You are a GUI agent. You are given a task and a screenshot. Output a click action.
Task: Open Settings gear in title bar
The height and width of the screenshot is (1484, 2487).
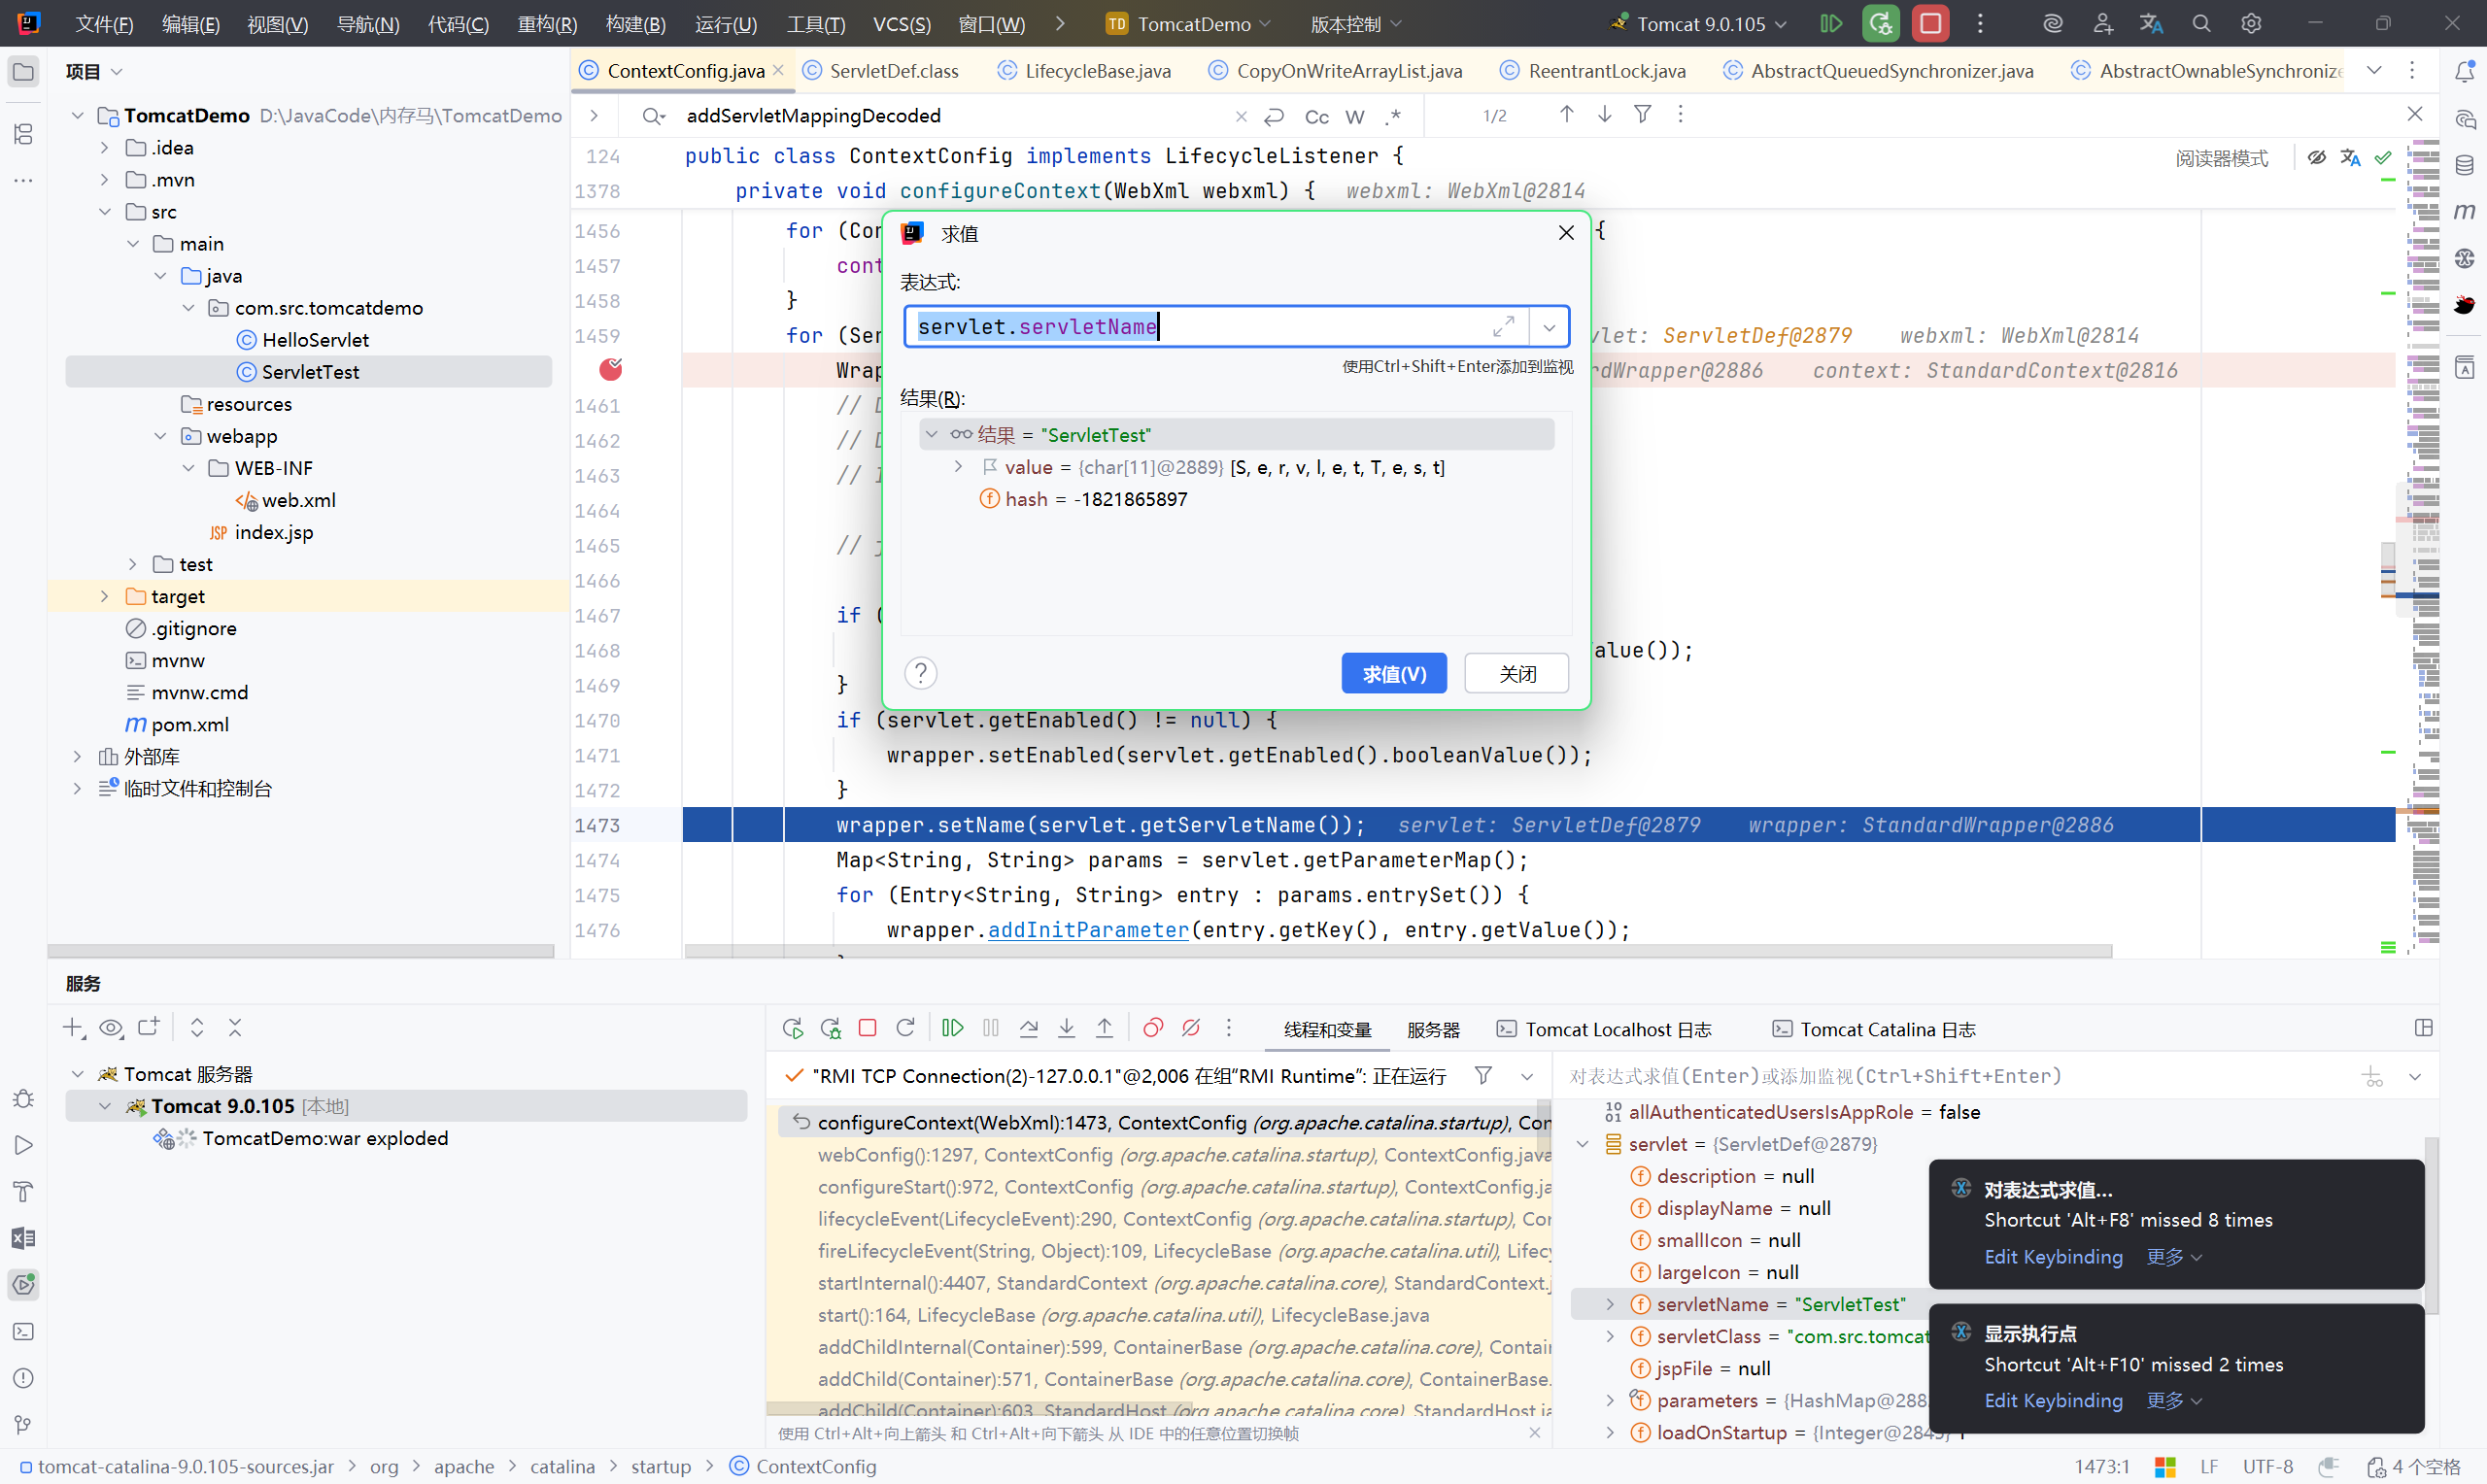[2250, 23]
